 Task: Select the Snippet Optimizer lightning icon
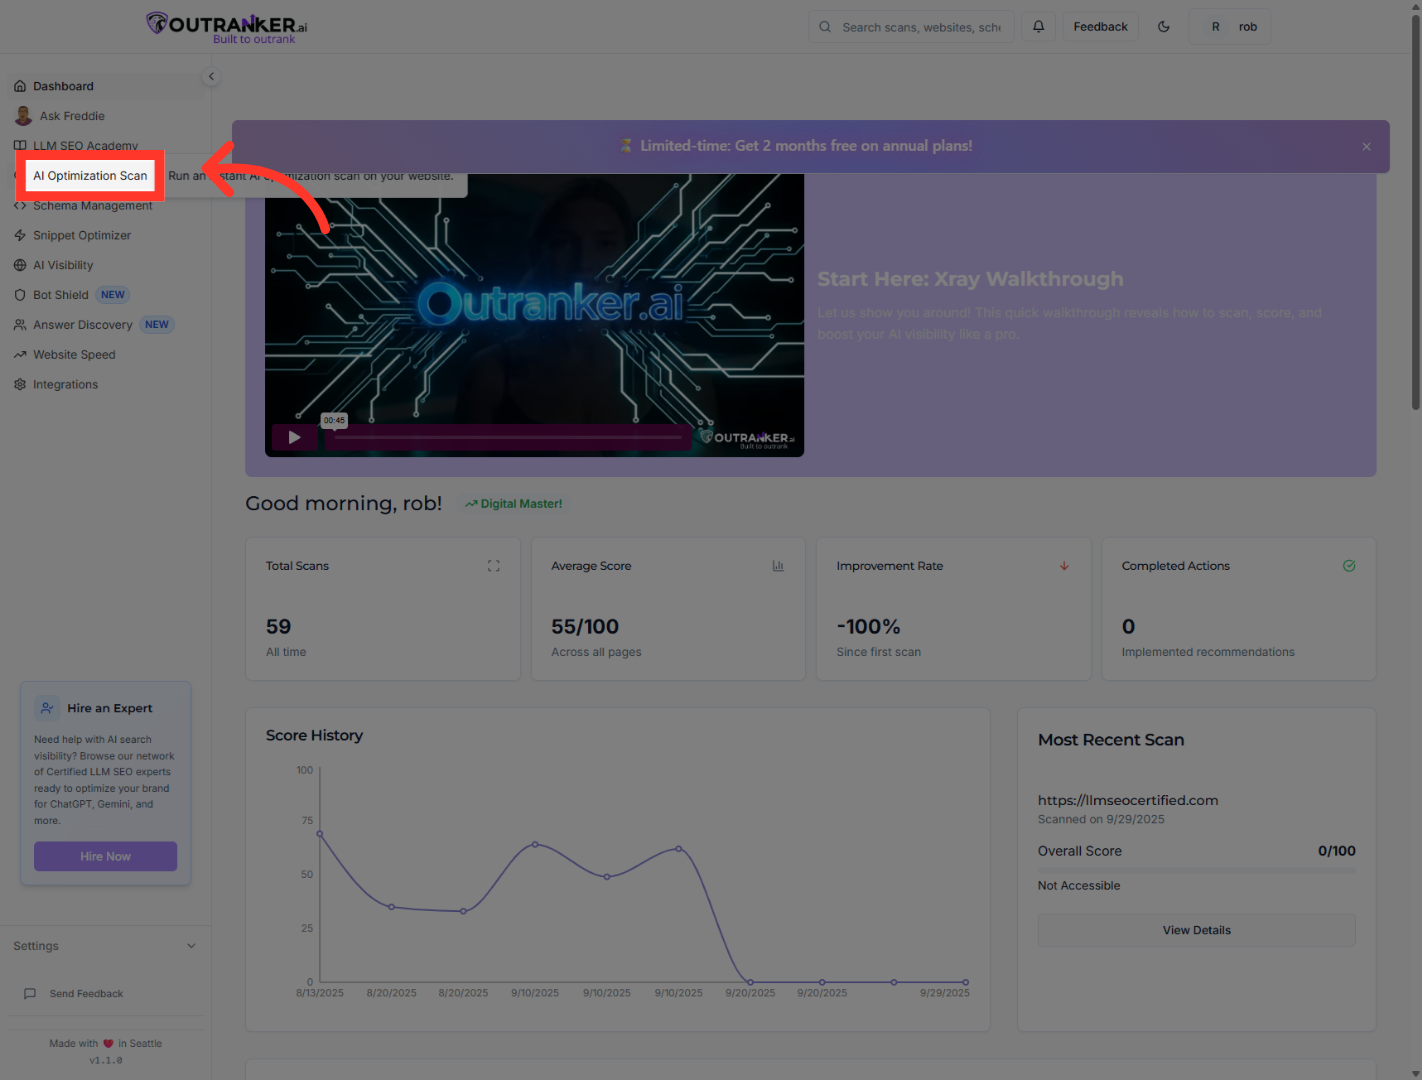(21, 235)
